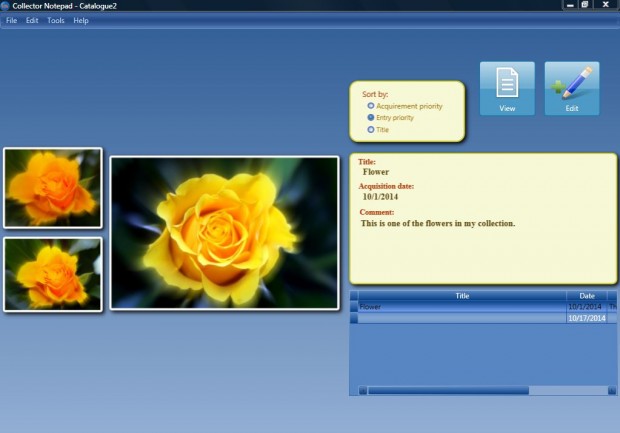Click the Date column header
Viewport: 620px width, 433px height.
587,296
